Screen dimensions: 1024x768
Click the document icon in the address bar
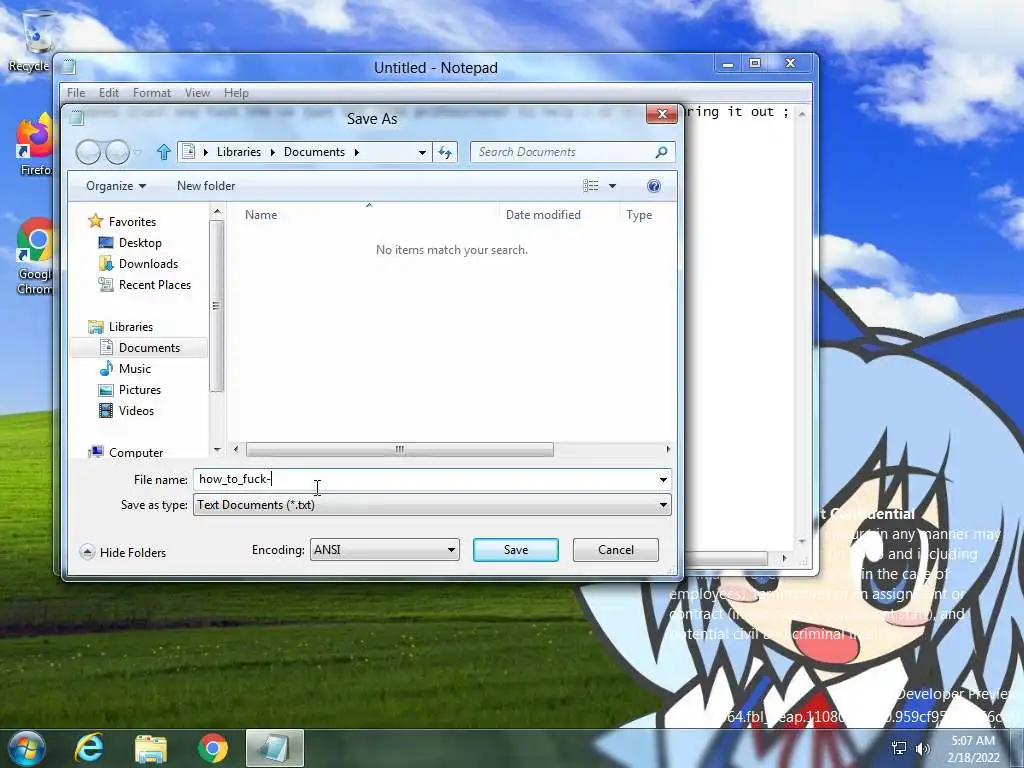(188, 152)
